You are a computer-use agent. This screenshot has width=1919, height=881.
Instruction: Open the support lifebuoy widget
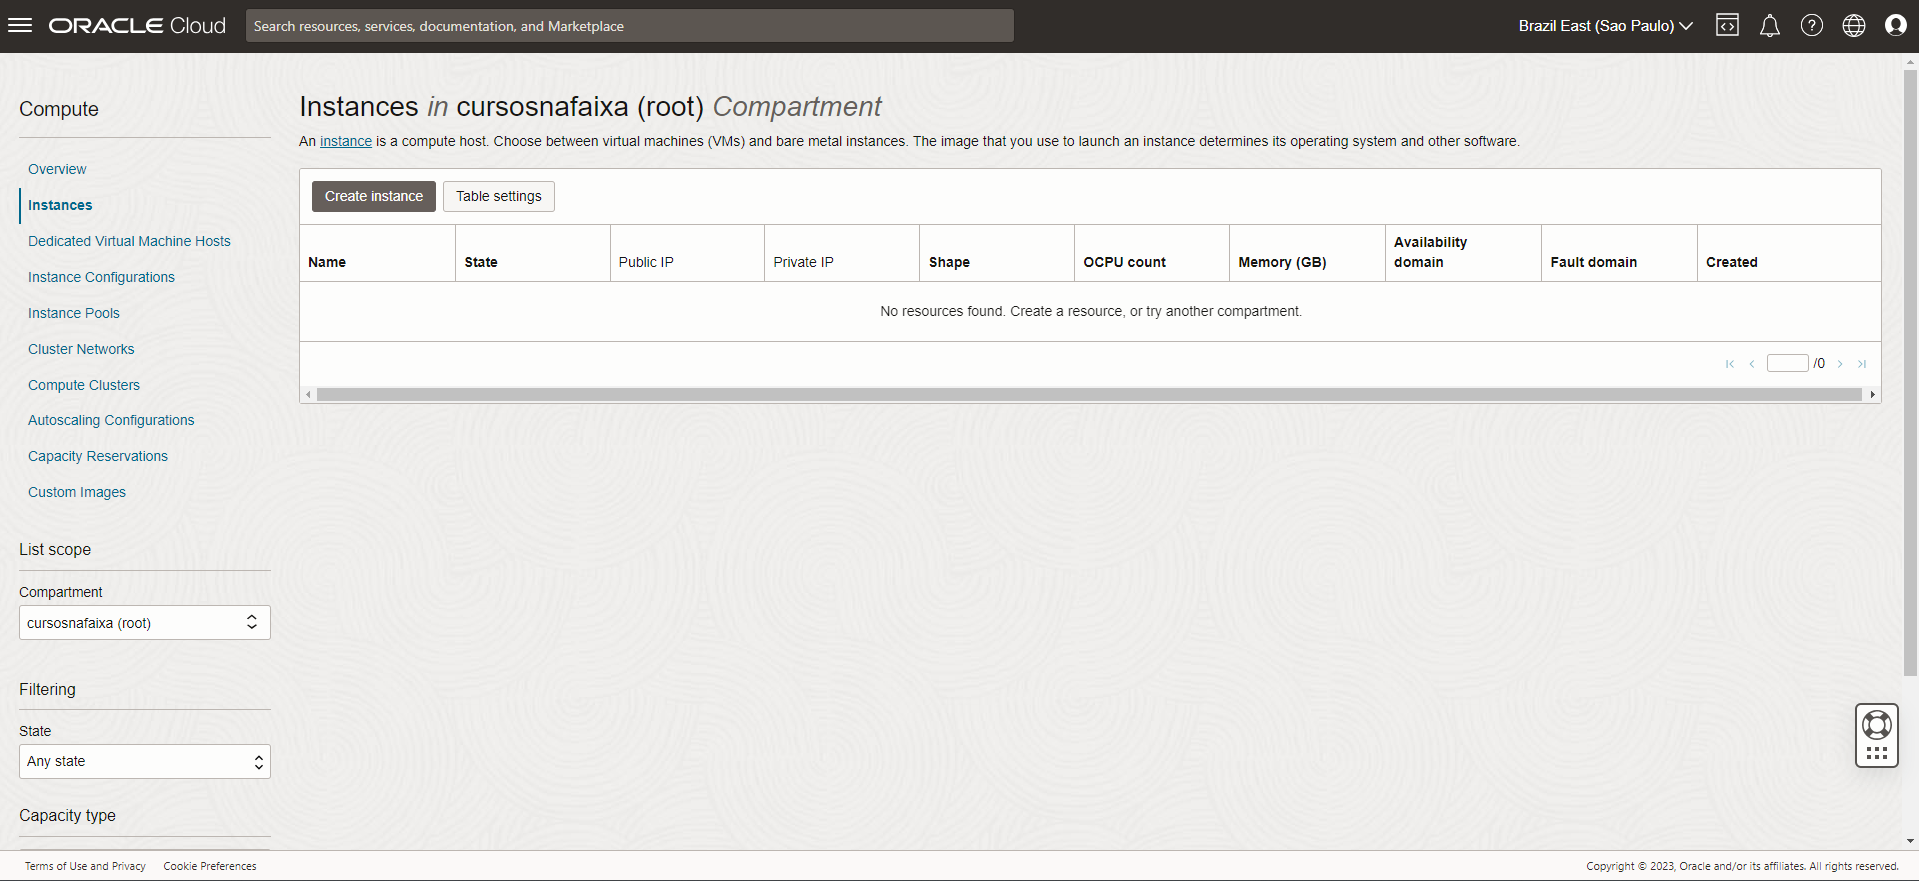click(x=1877, y=735)
